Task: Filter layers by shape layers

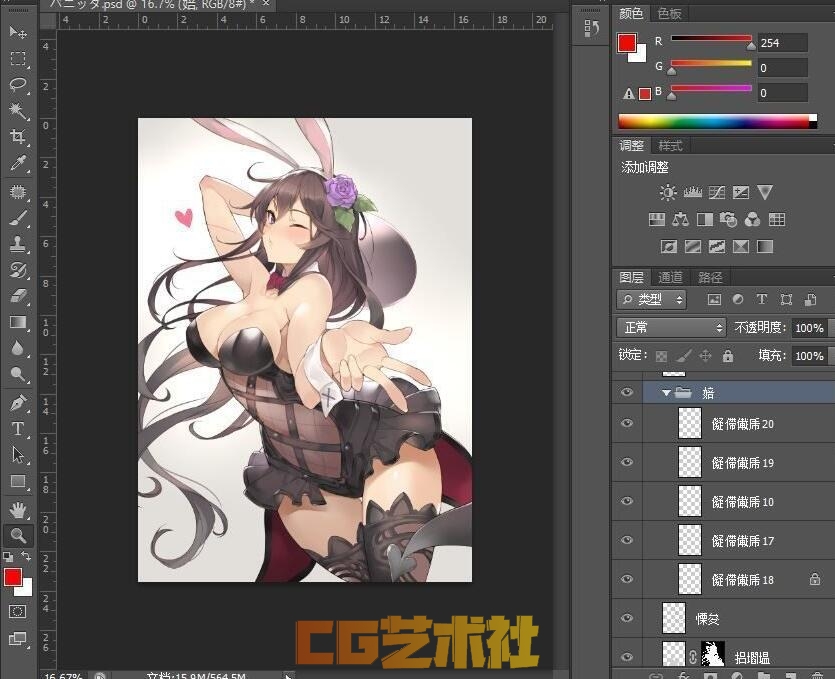Action: click(x=786, y=300)
